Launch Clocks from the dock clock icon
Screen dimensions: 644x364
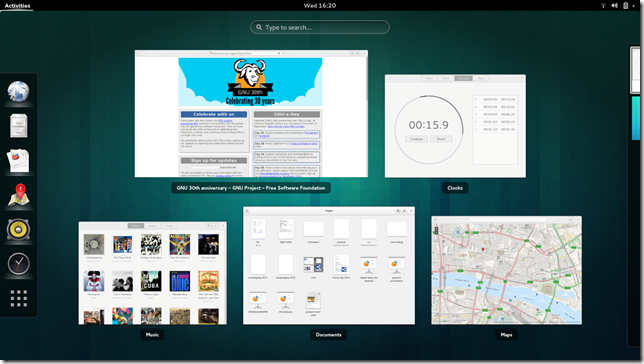[18, 264]
